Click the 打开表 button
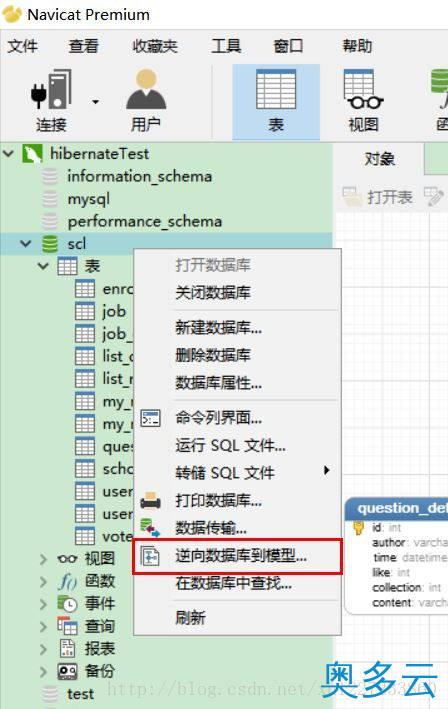448x709 pixels. (x=377, y=197)
